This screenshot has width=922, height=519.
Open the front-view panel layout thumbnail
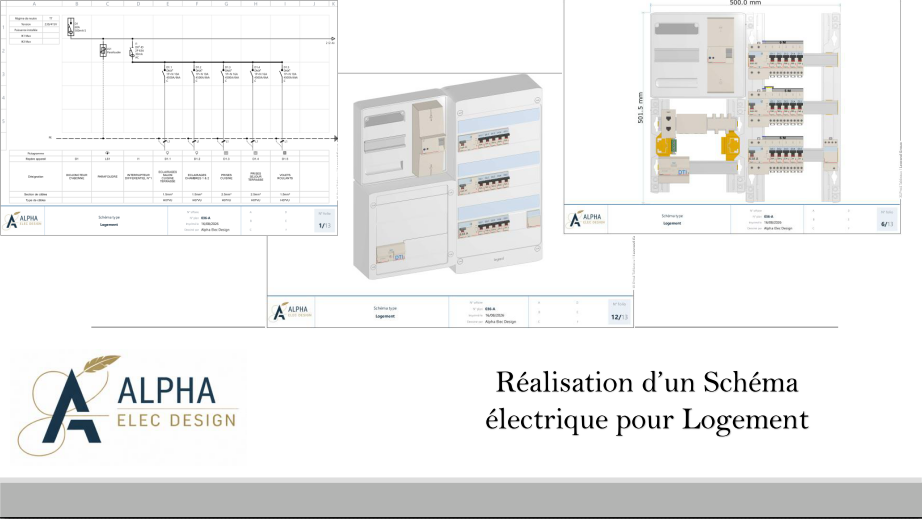point(732,116)
